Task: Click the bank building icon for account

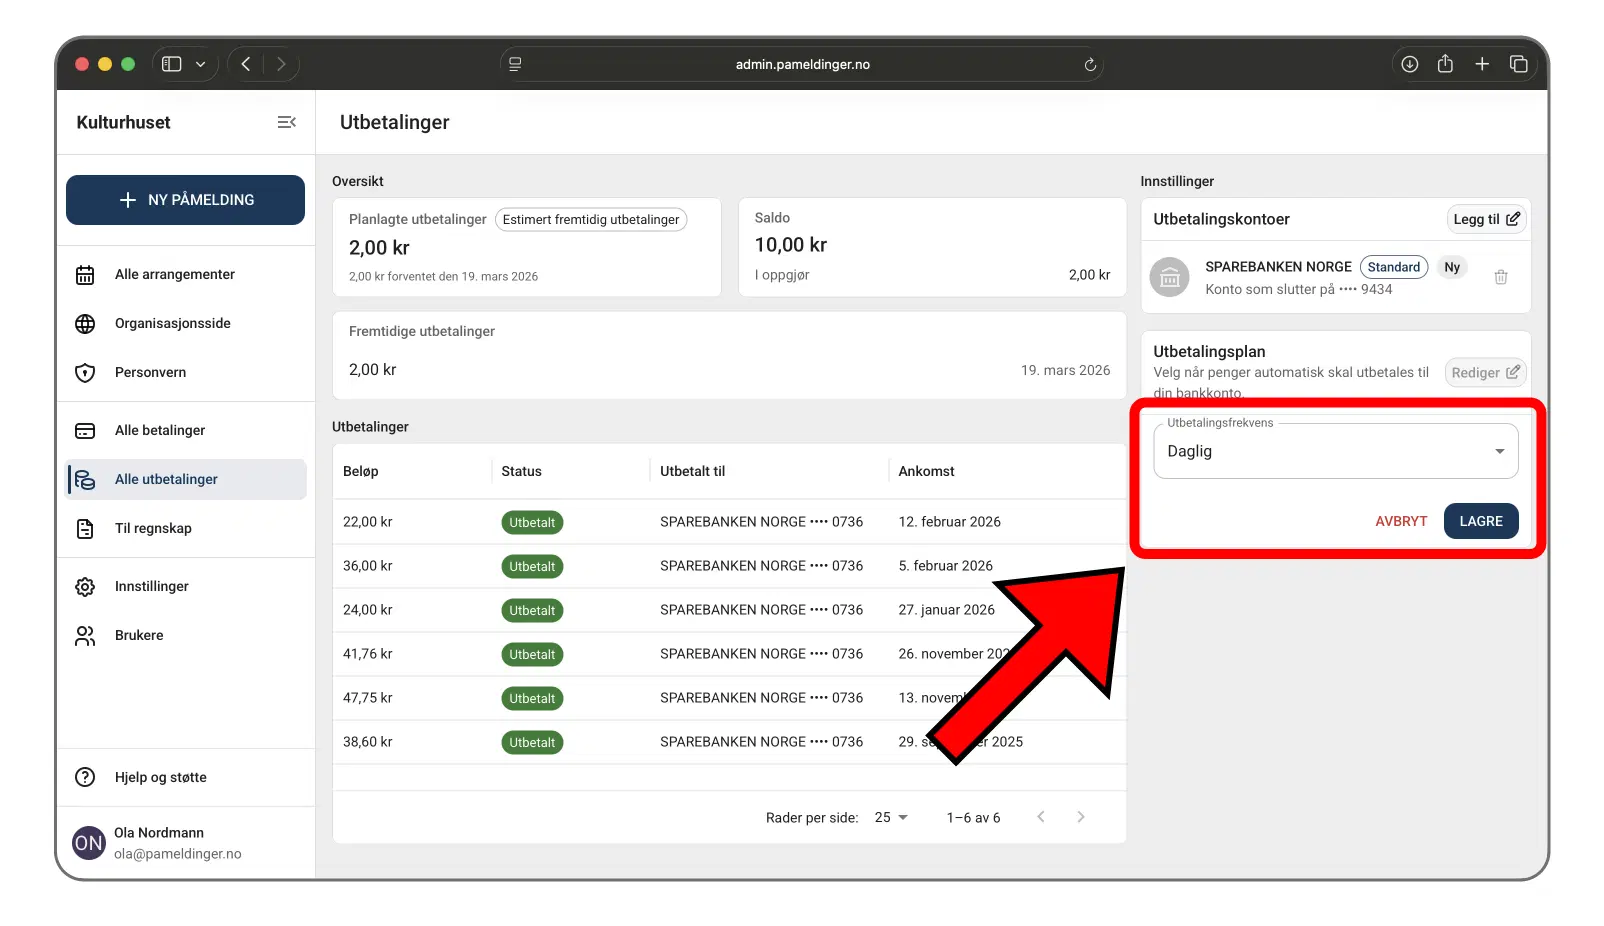Action: (x=1169, y=278)
